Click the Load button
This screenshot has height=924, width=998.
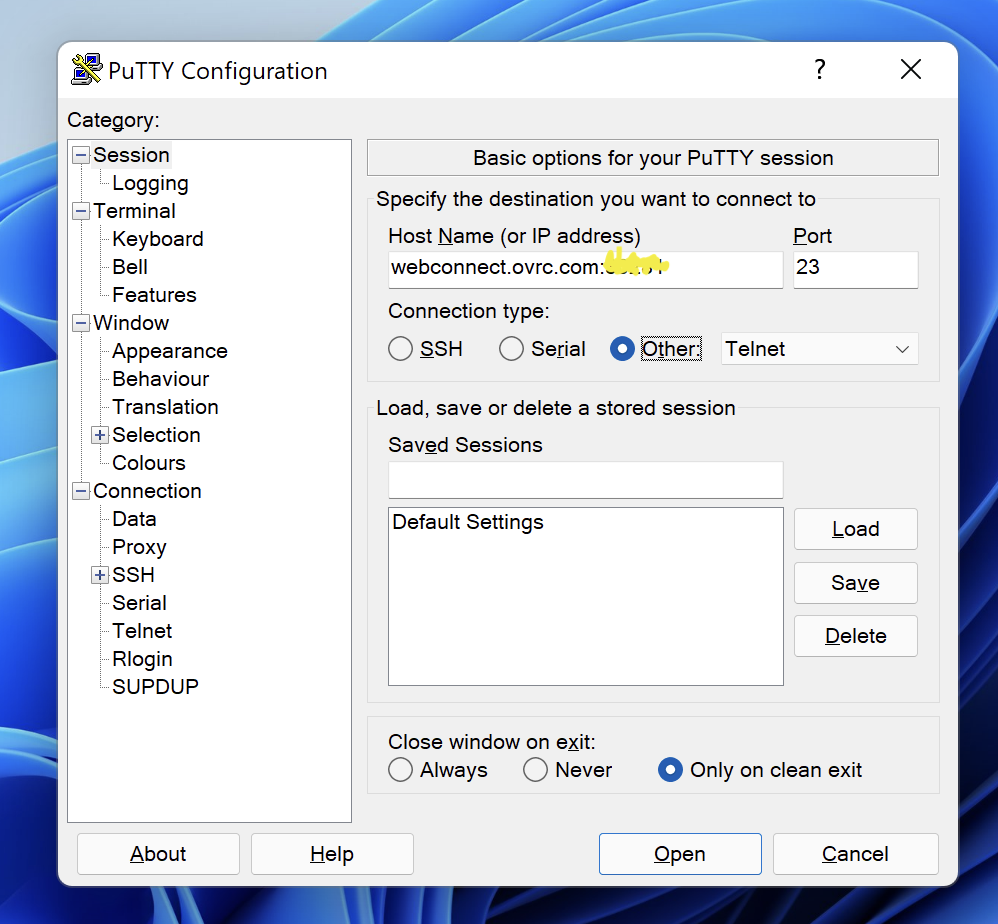(855, 529)
